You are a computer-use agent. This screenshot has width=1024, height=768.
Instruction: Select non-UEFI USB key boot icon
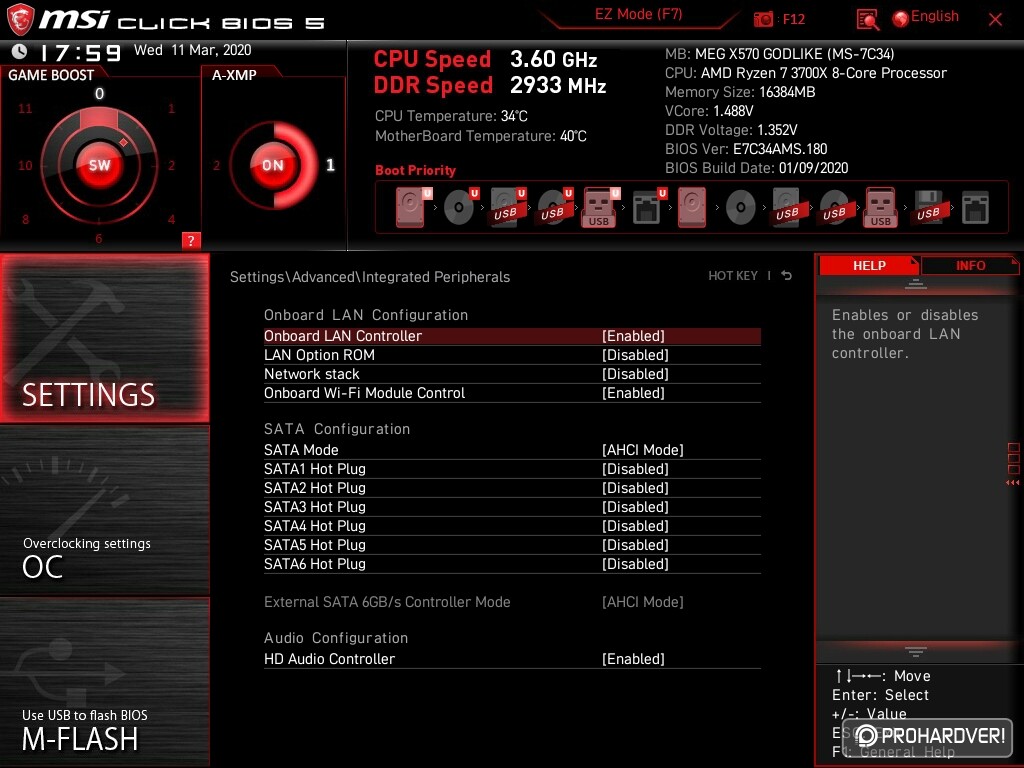point(880,208)
